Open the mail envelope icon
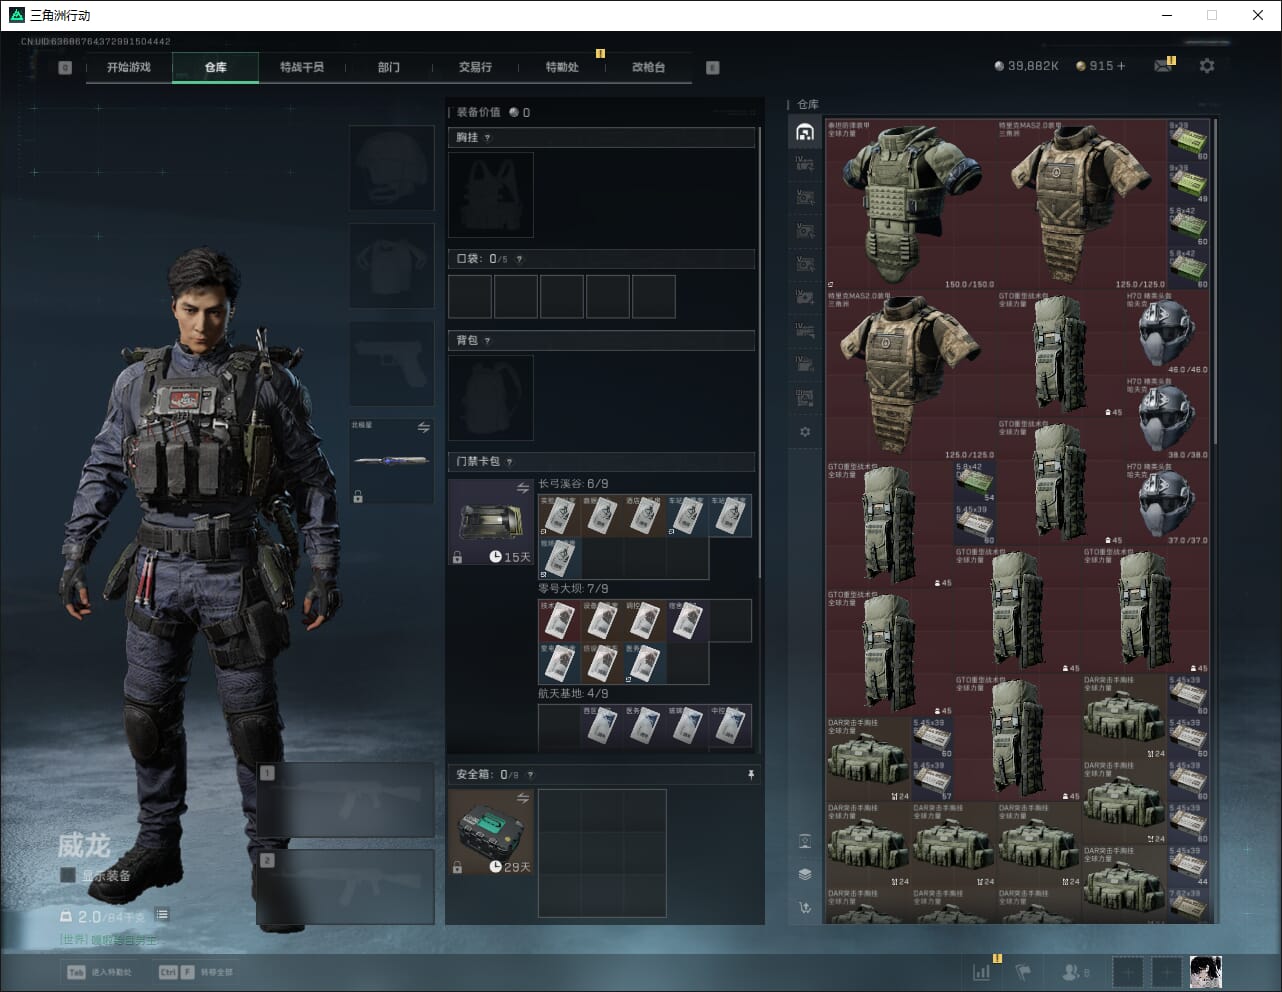1282x992 pixels. click(x=1163, y=66)
